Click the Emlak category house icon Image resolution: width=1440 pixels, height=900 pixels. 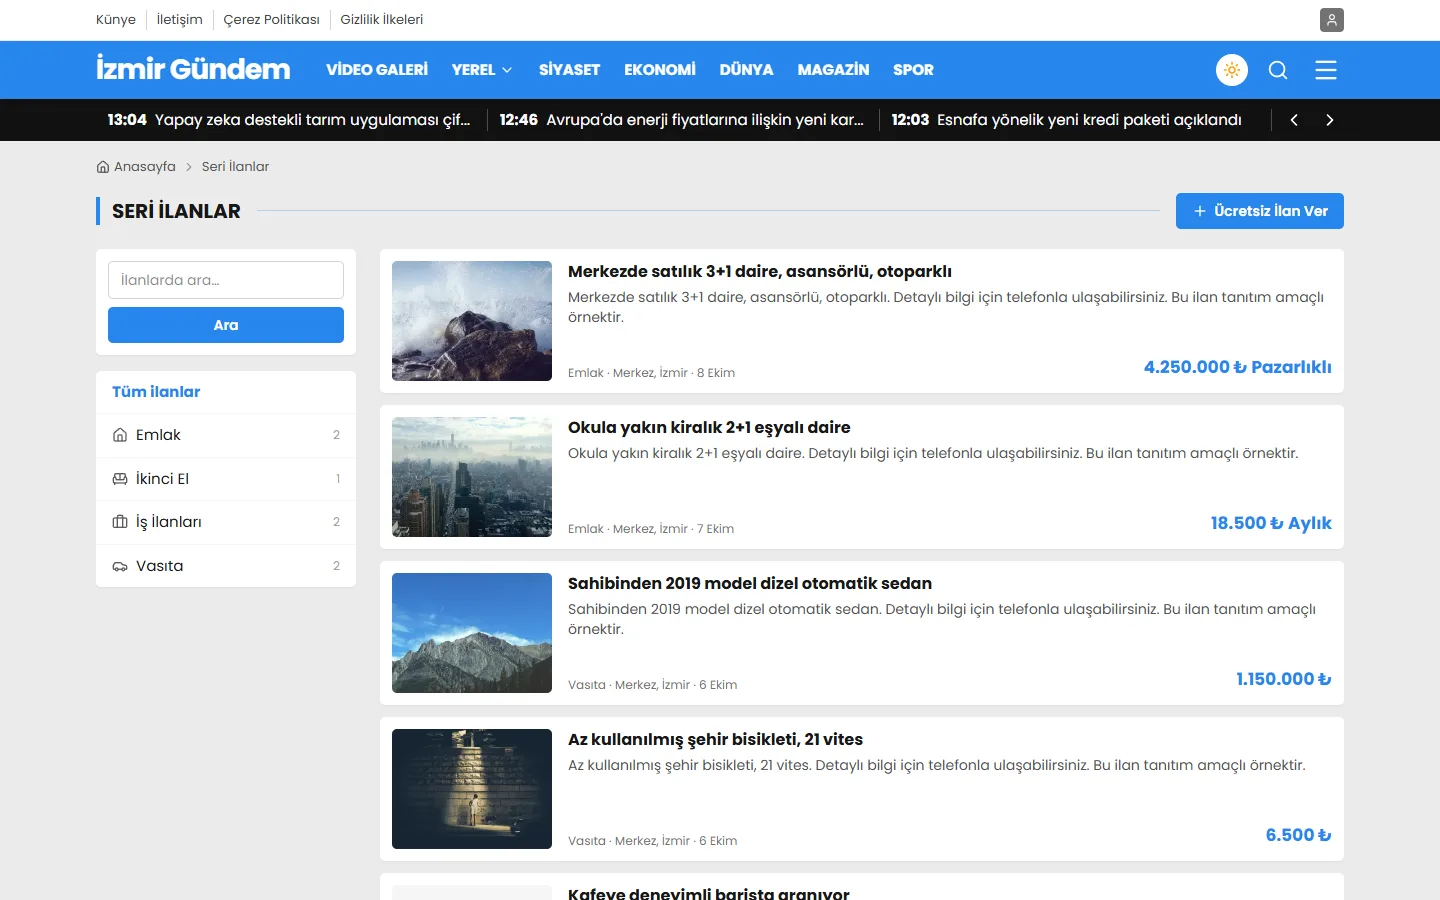coord(120,435)
